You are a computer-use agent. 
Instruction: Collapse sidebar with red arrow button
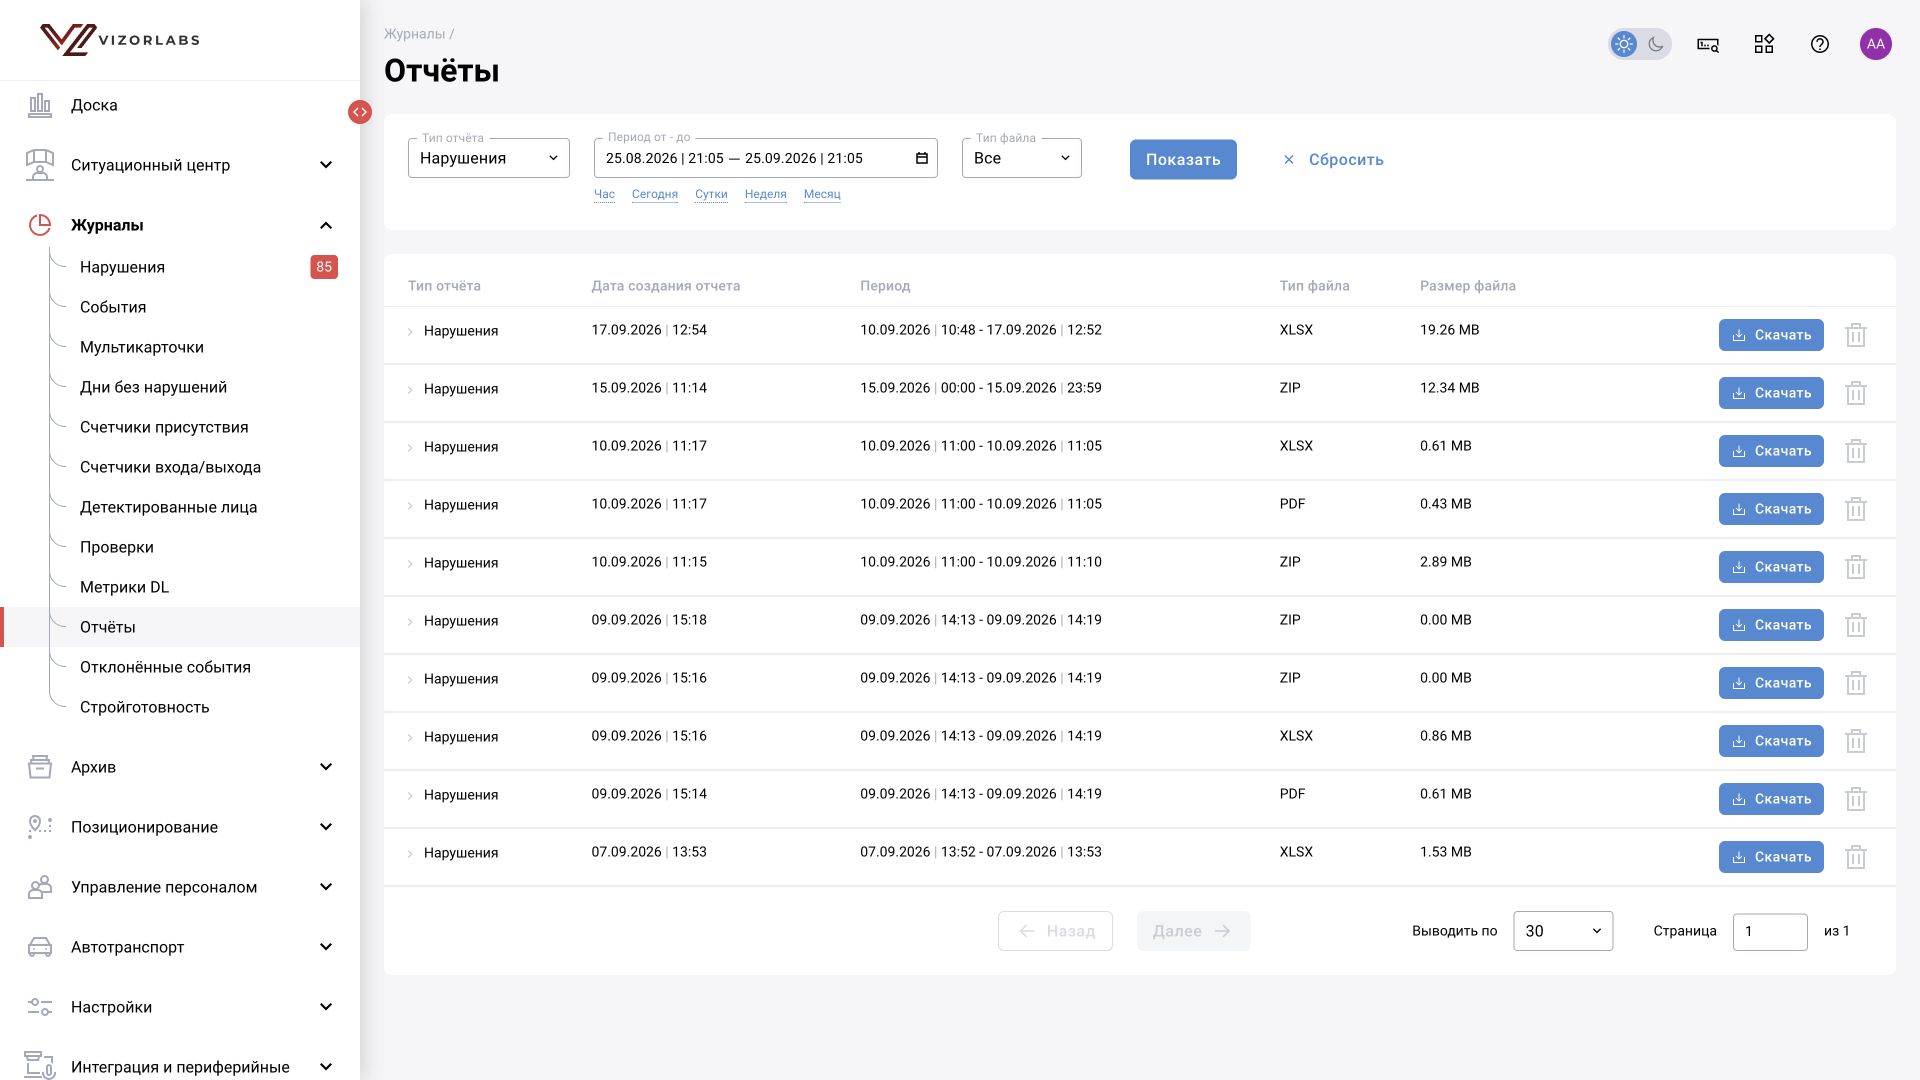click(360, 112)
